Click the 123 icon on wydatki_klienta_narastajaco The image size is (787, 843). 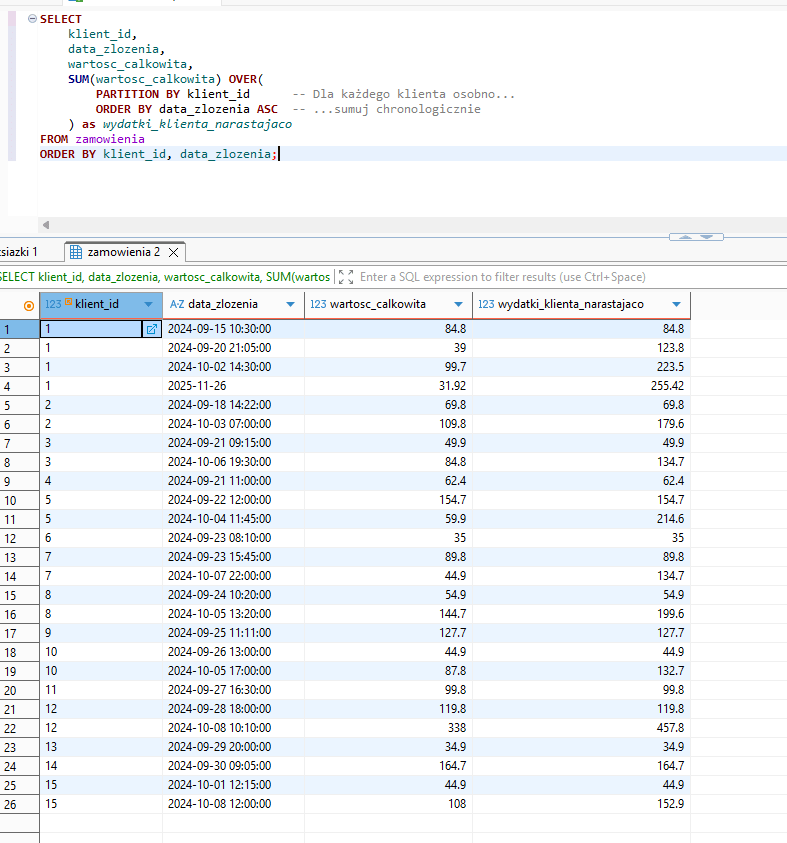[486, 304]
